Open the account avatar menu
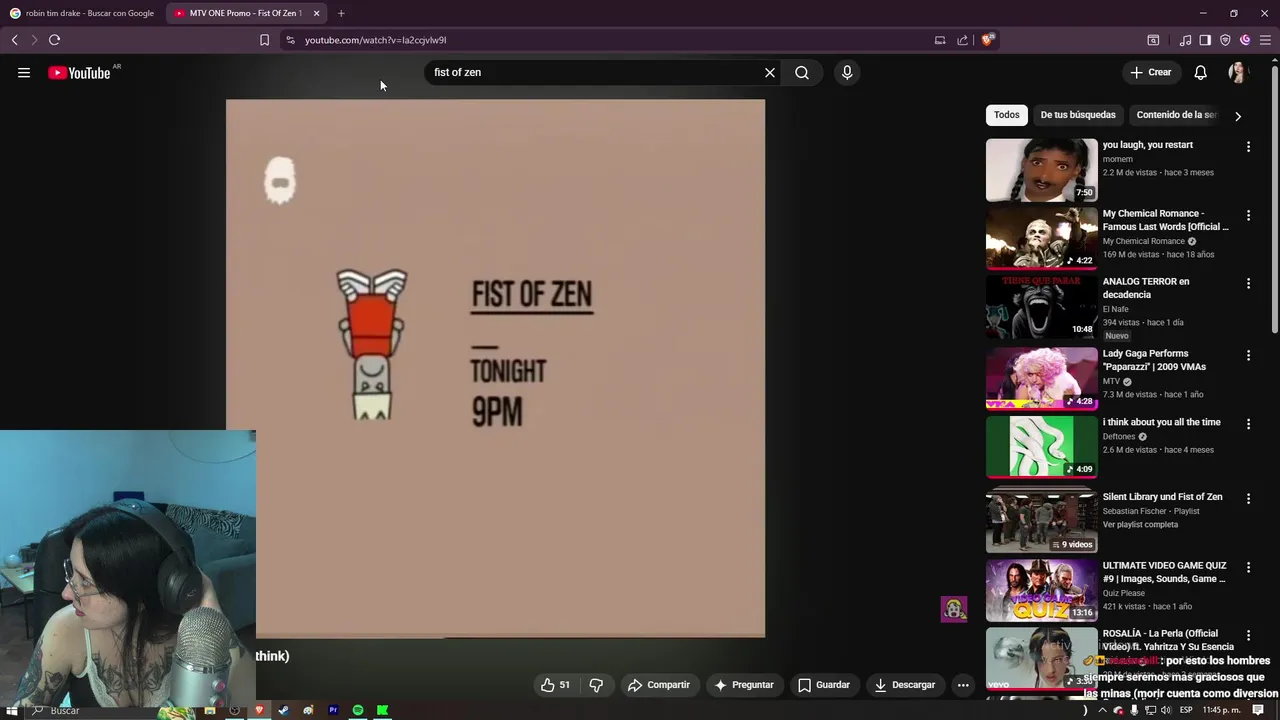 coord(1238,72)
